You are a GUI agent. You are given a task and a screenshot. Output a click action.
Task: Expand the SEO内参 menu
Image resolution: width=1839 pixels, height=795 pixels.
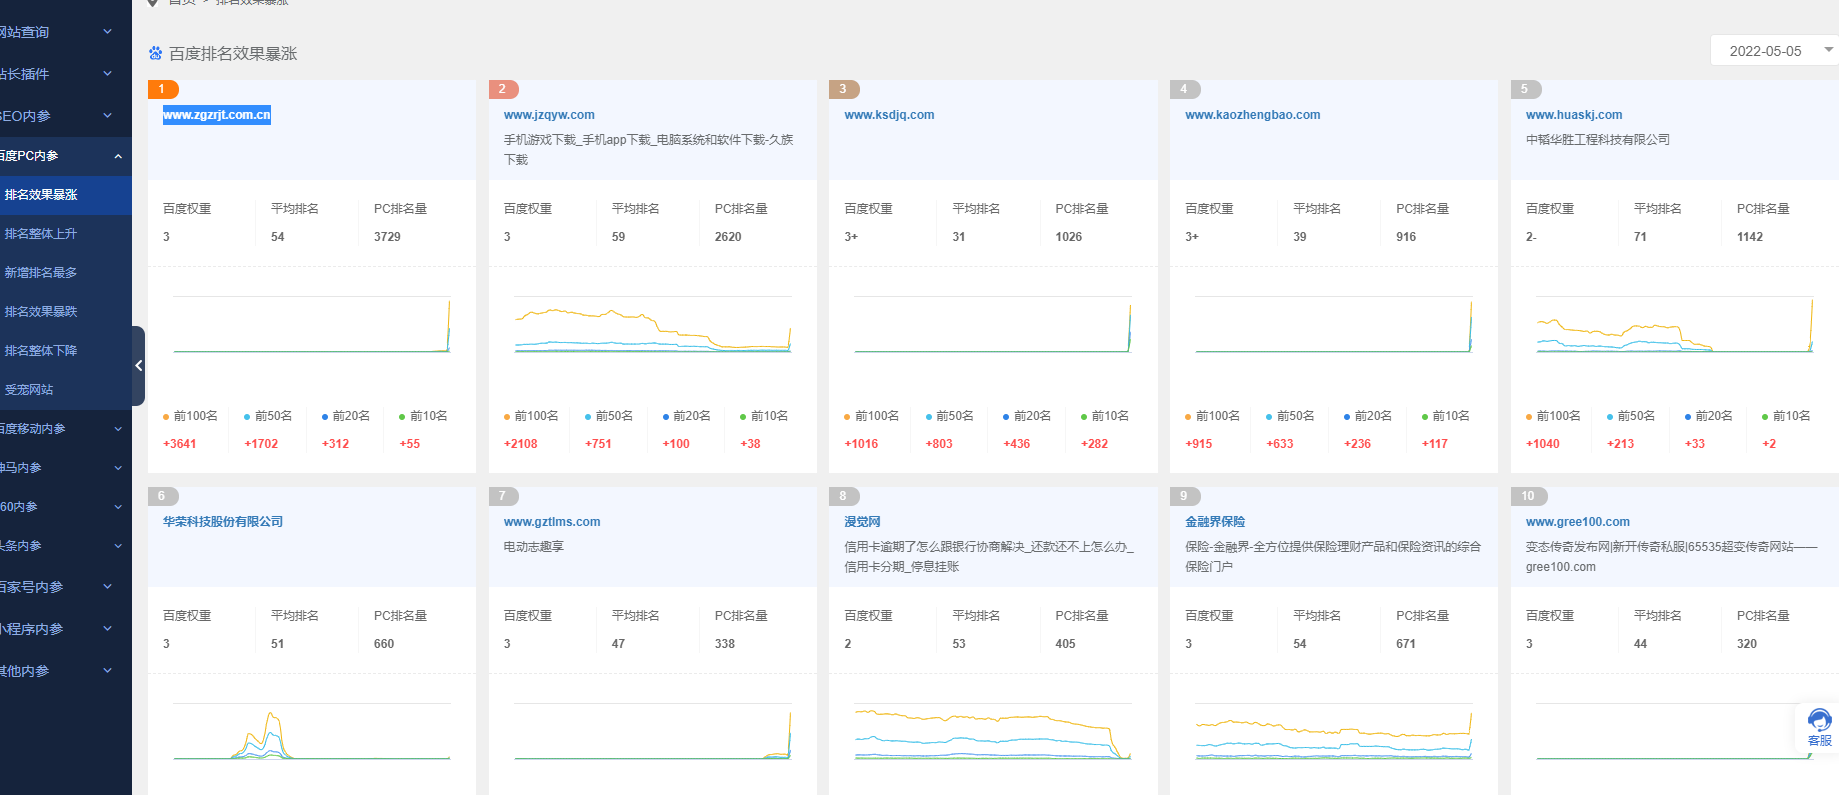(66, 116)
